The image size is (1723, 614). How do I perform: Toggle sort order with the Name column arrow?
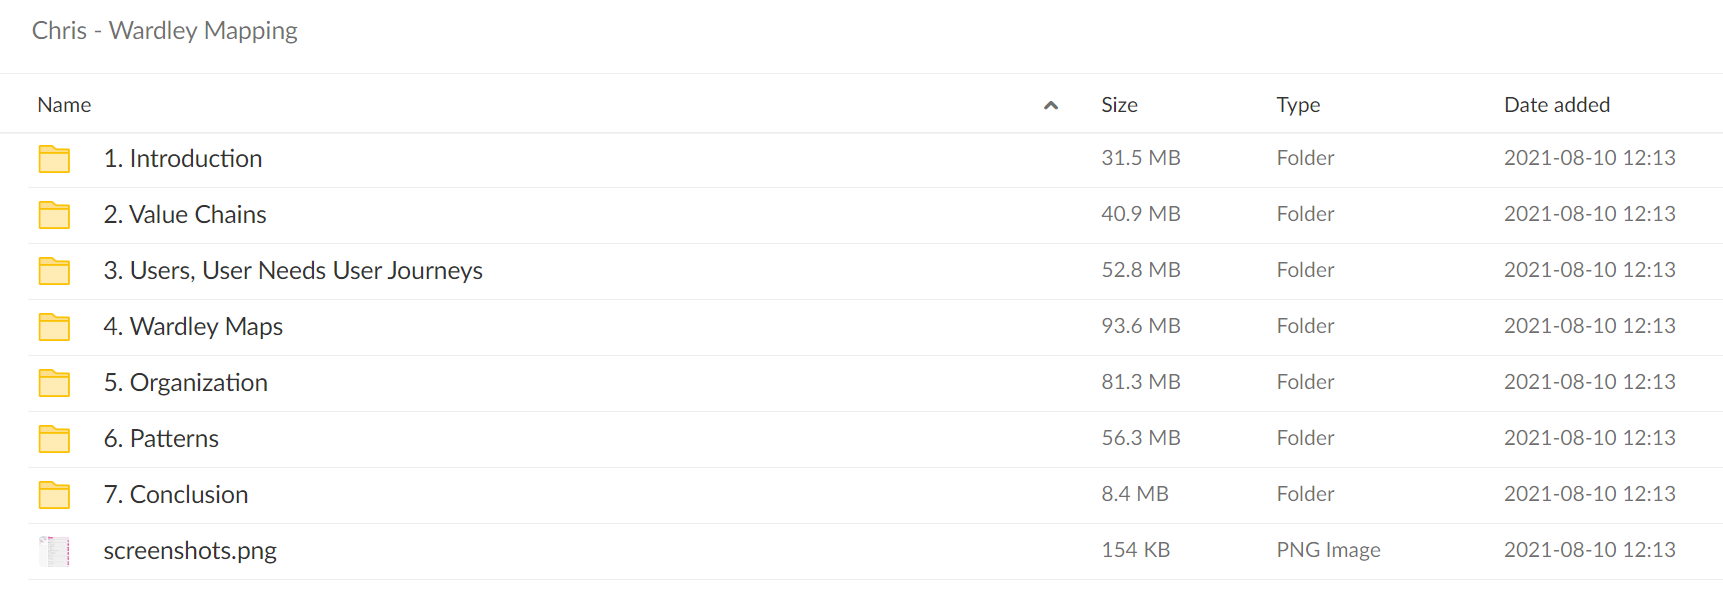click(x=1051, y=105)
